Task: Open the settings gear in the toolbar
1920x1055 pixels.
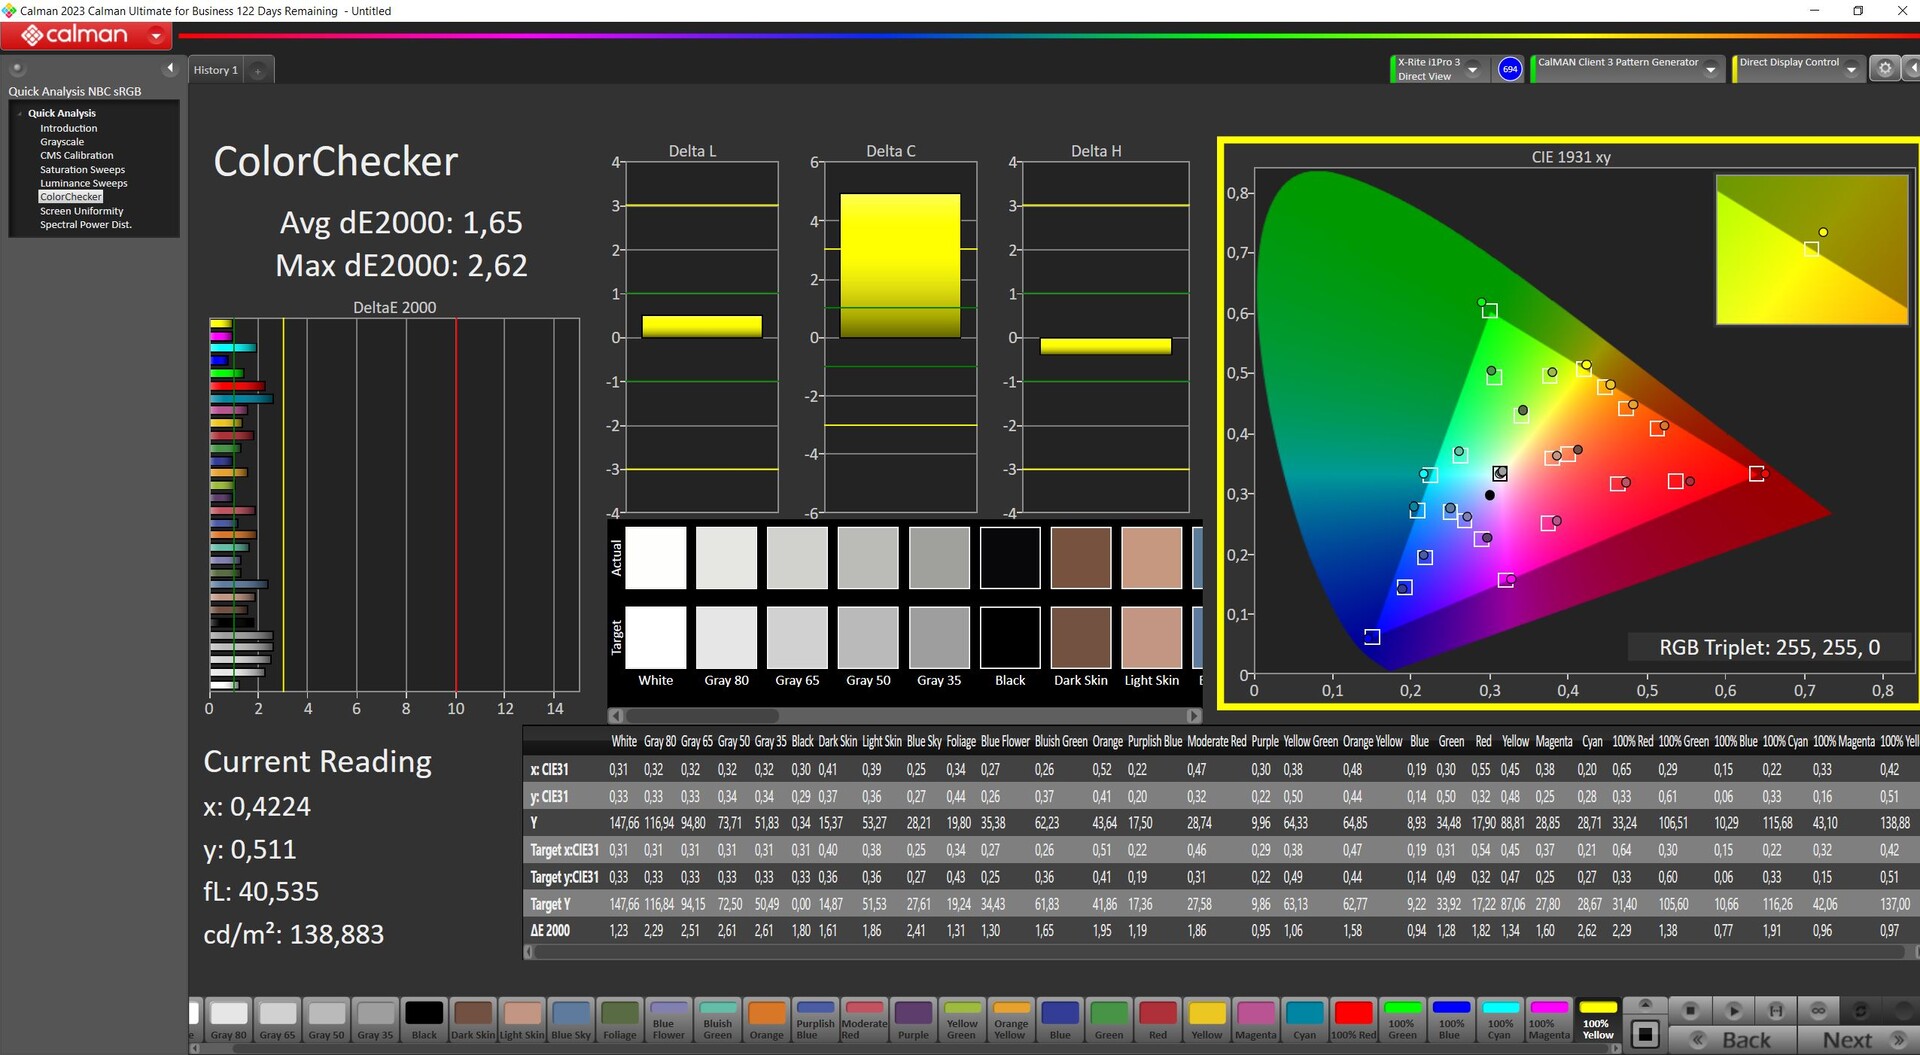Action: point(1885,69)
